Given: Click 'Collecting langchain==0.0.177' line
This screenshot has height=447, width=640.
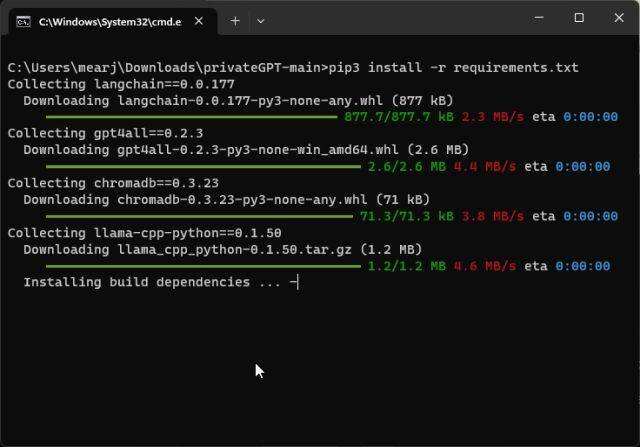Looking at the screenshot, I should [x=121, y=85].
